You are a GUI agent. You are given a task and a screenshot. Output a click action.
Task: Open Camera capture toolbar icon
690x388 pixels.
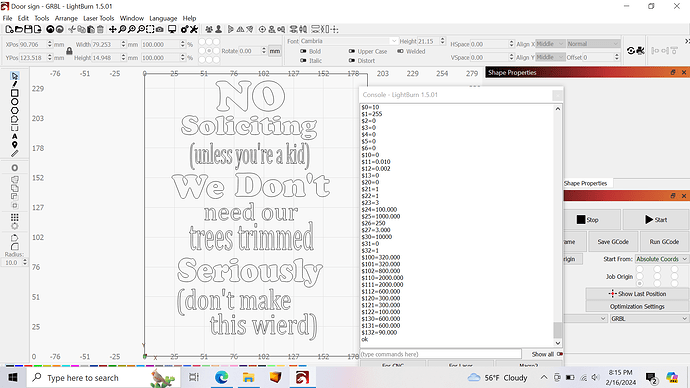pyautogui.click(x=160, y=29)
